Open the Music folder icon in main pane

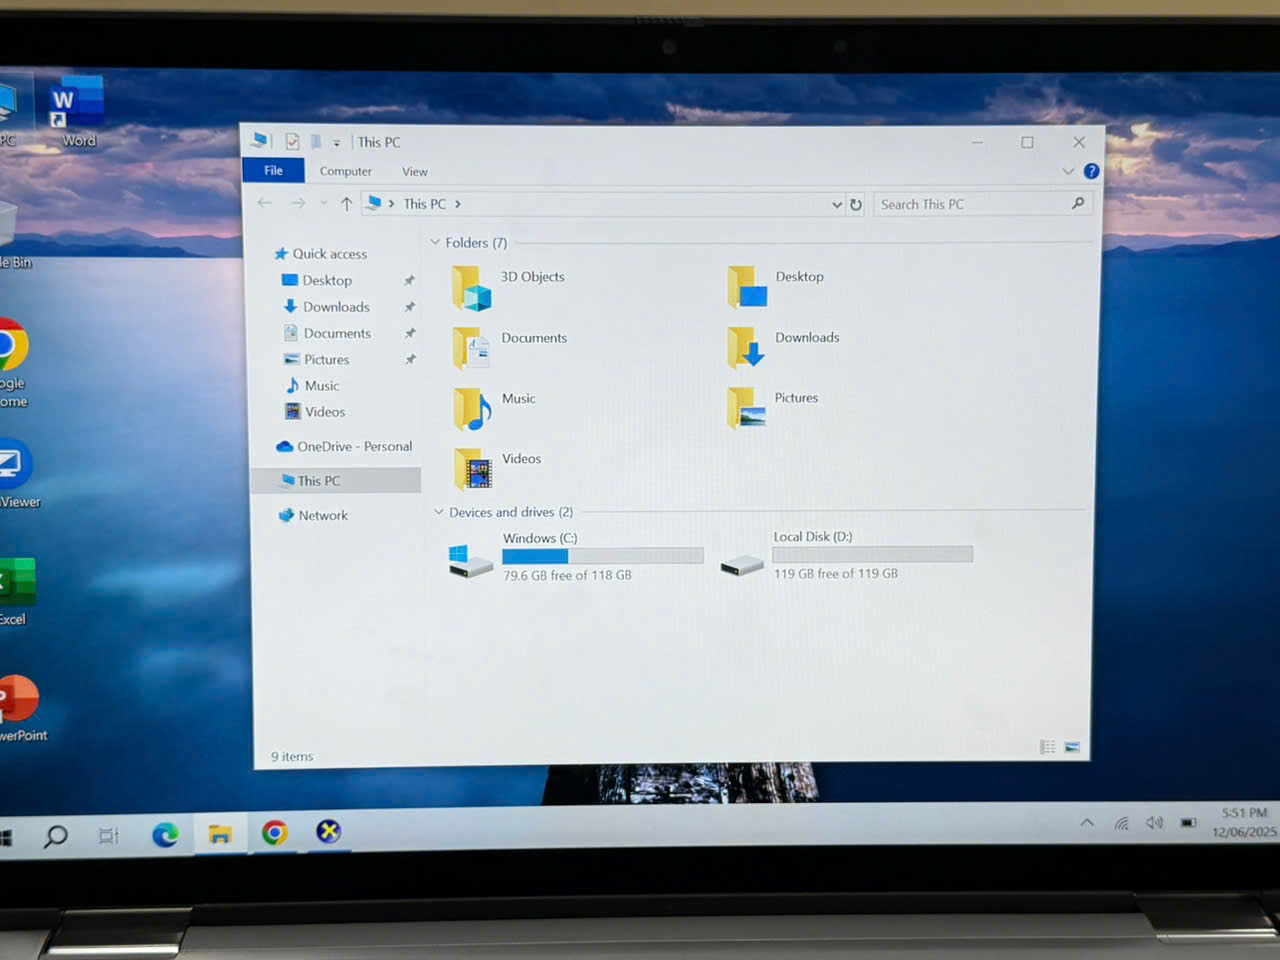(x=472, y=409)
